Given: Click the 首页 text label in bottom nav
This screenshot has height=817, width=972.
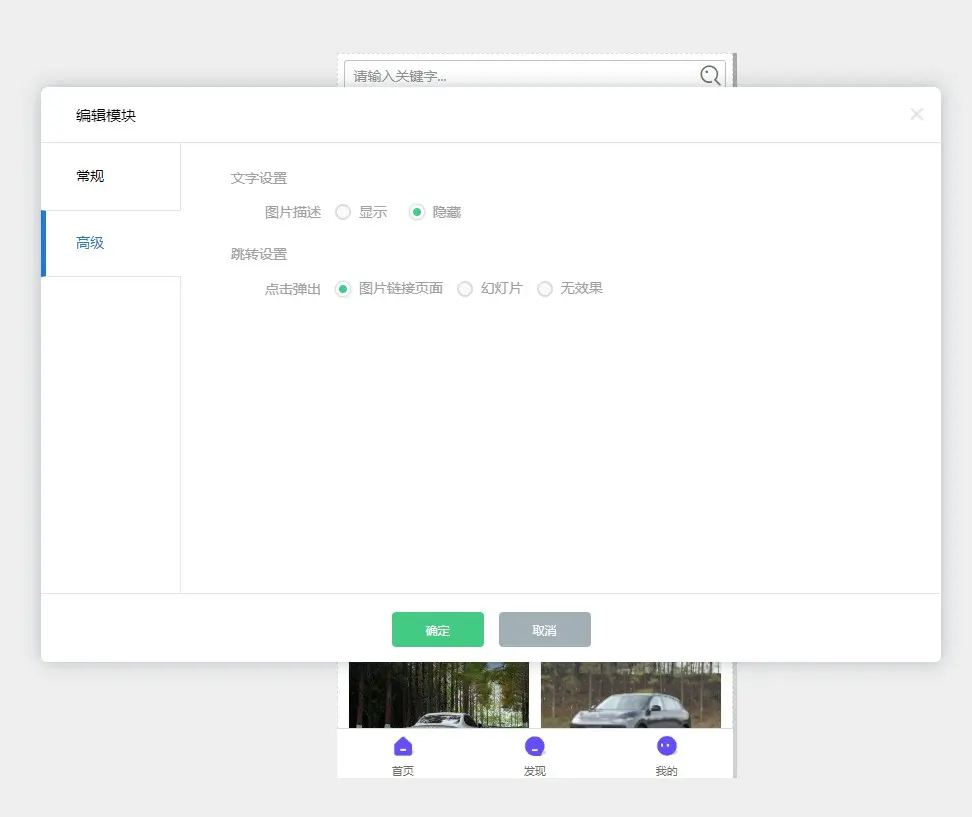Looking at the screenshot, I should pyautogui.click(x=403, y=771).
